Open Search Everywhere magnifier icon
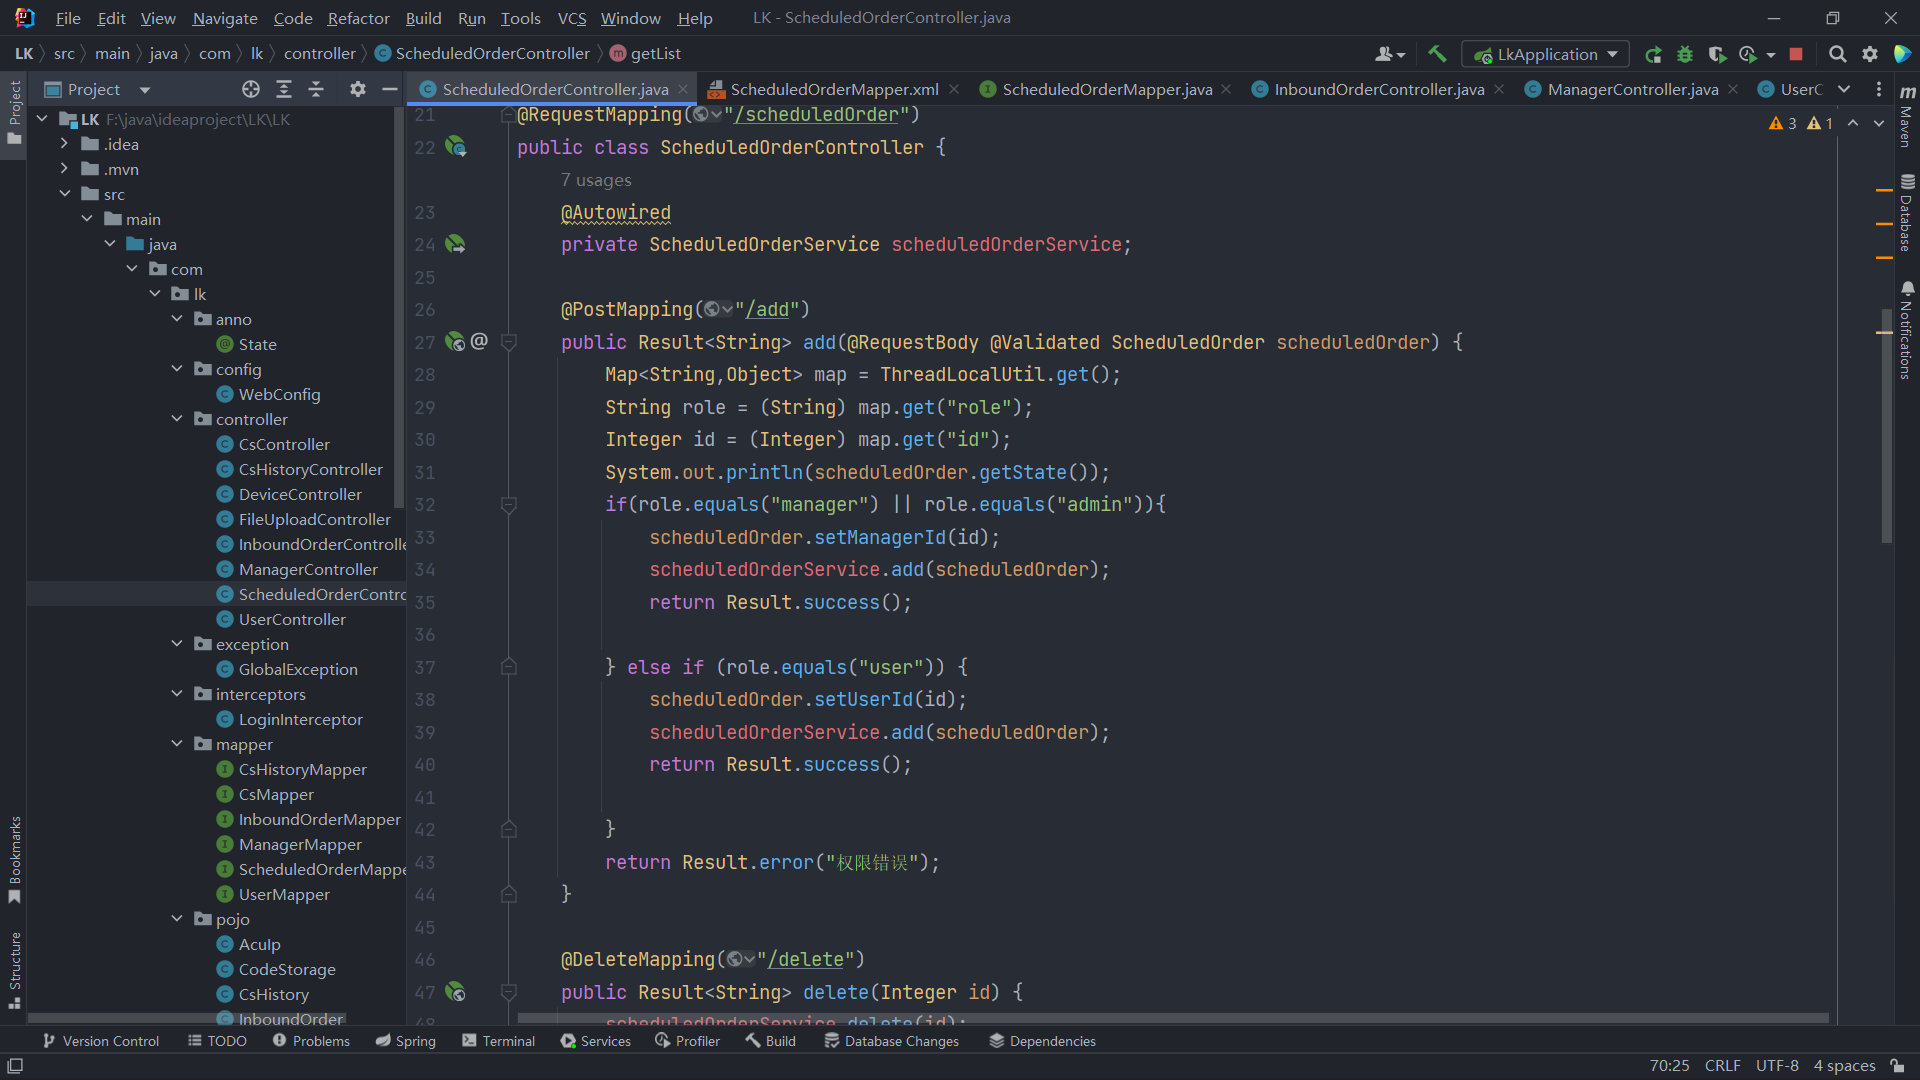Image resolution: width=1920 pixels, height=1080 pixels. coord(1837,54)
